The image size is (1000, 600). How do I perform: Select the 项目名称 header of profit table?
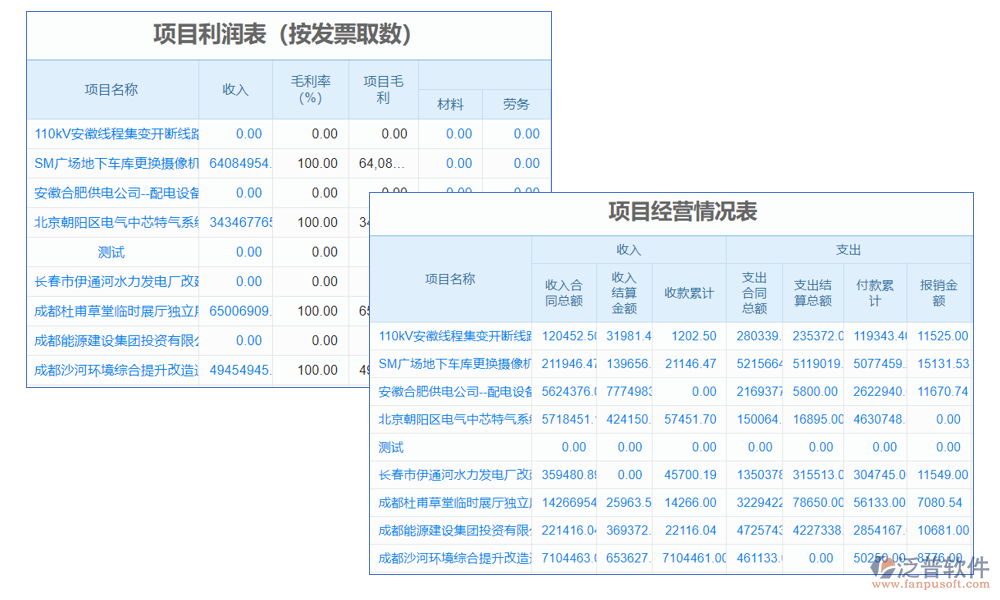click(x=111, y=89)
